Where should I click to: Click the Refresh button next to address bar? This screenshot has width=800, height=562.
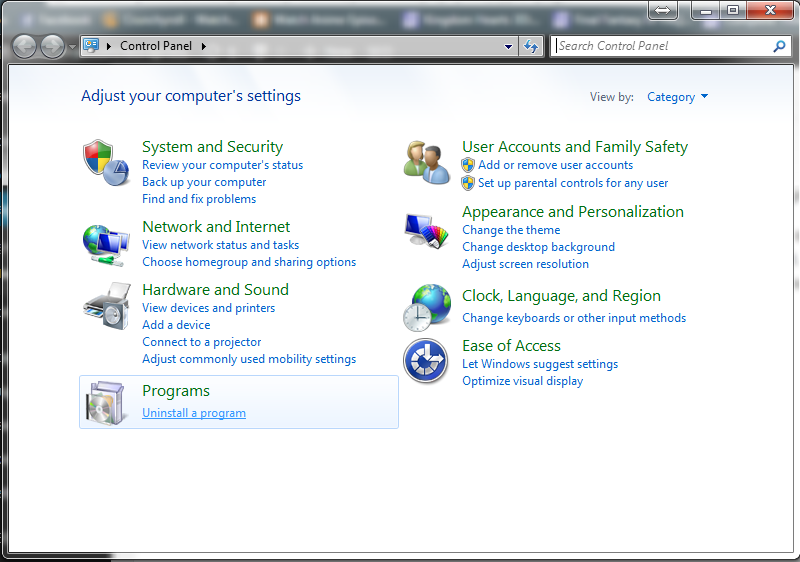(531, 46)
